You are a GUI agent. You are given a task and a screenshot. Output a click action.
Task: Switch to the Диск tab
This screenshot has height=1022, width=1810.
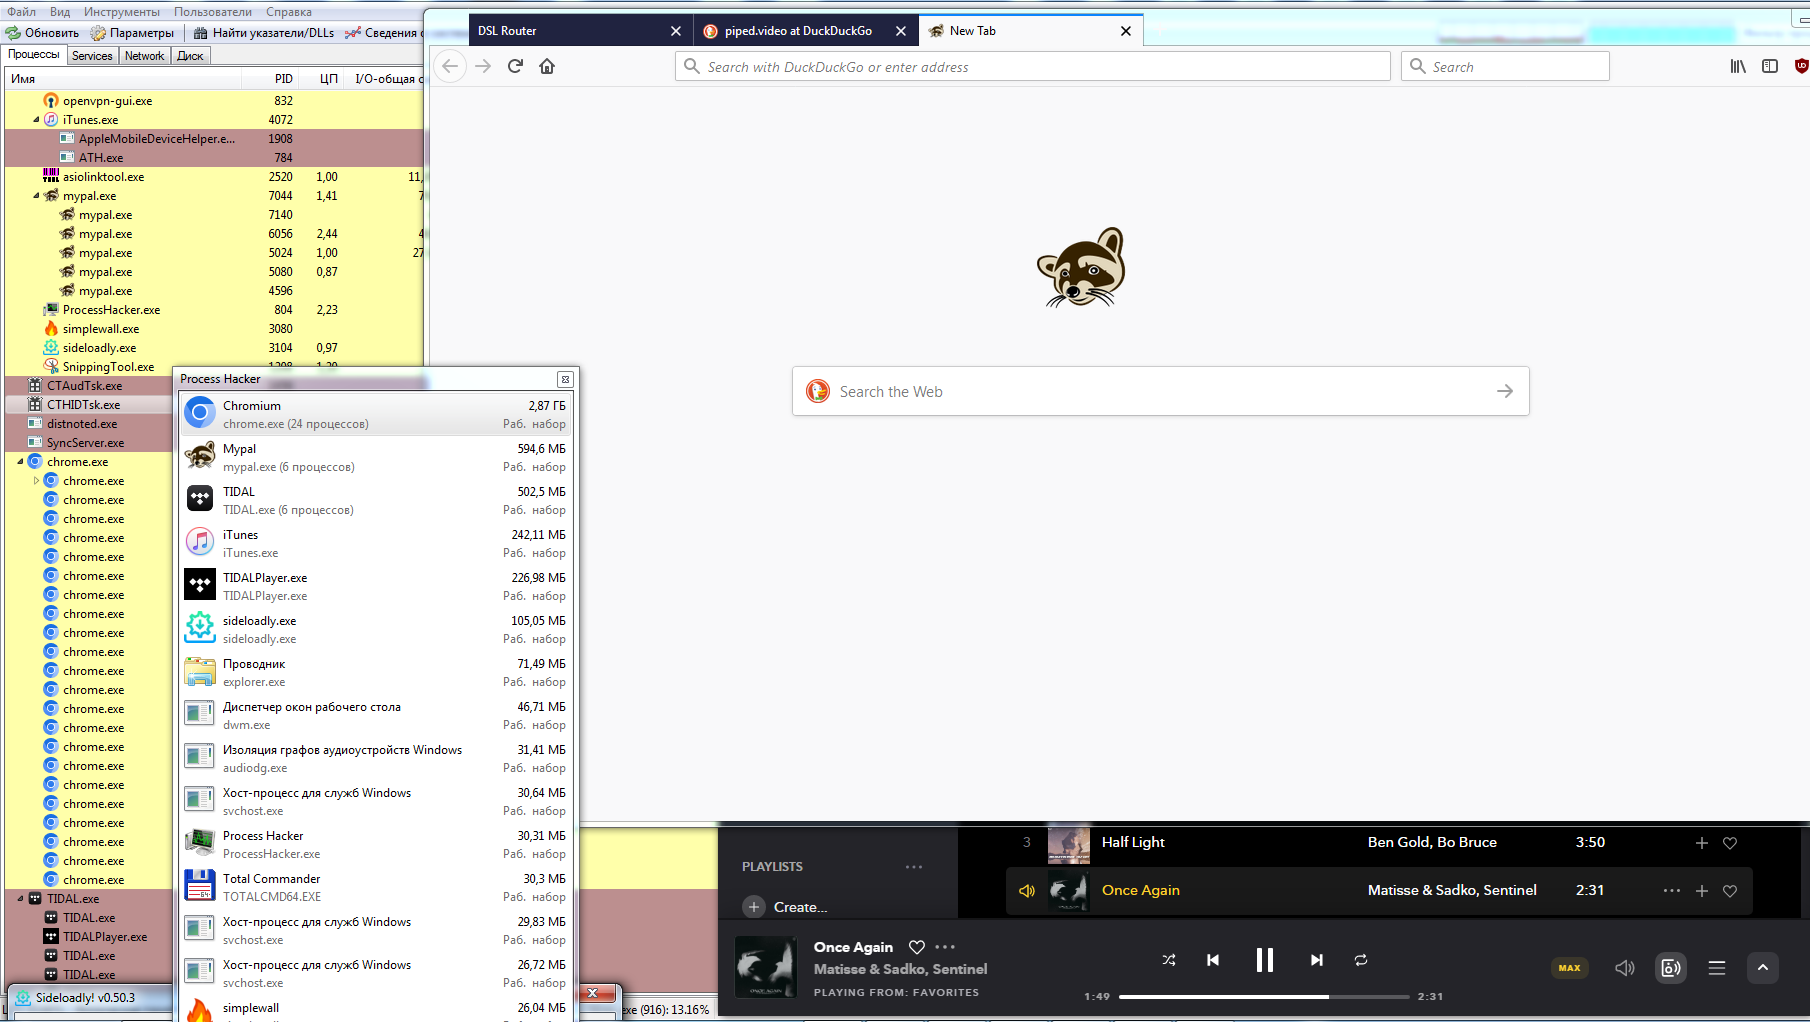(190, 56)
